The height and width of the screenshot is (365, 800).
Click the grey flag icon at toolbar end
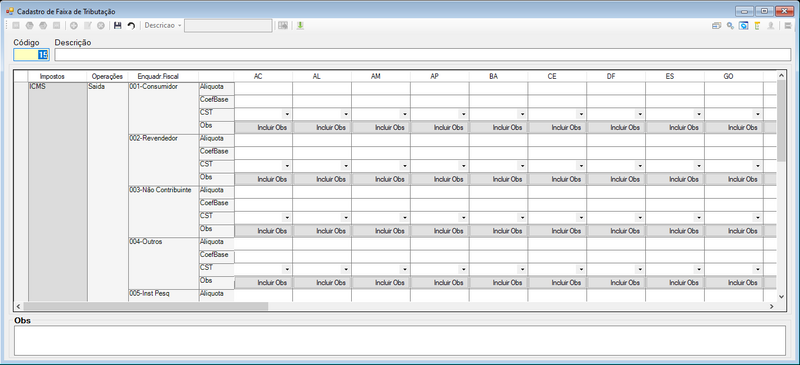(x=788, y=26)
